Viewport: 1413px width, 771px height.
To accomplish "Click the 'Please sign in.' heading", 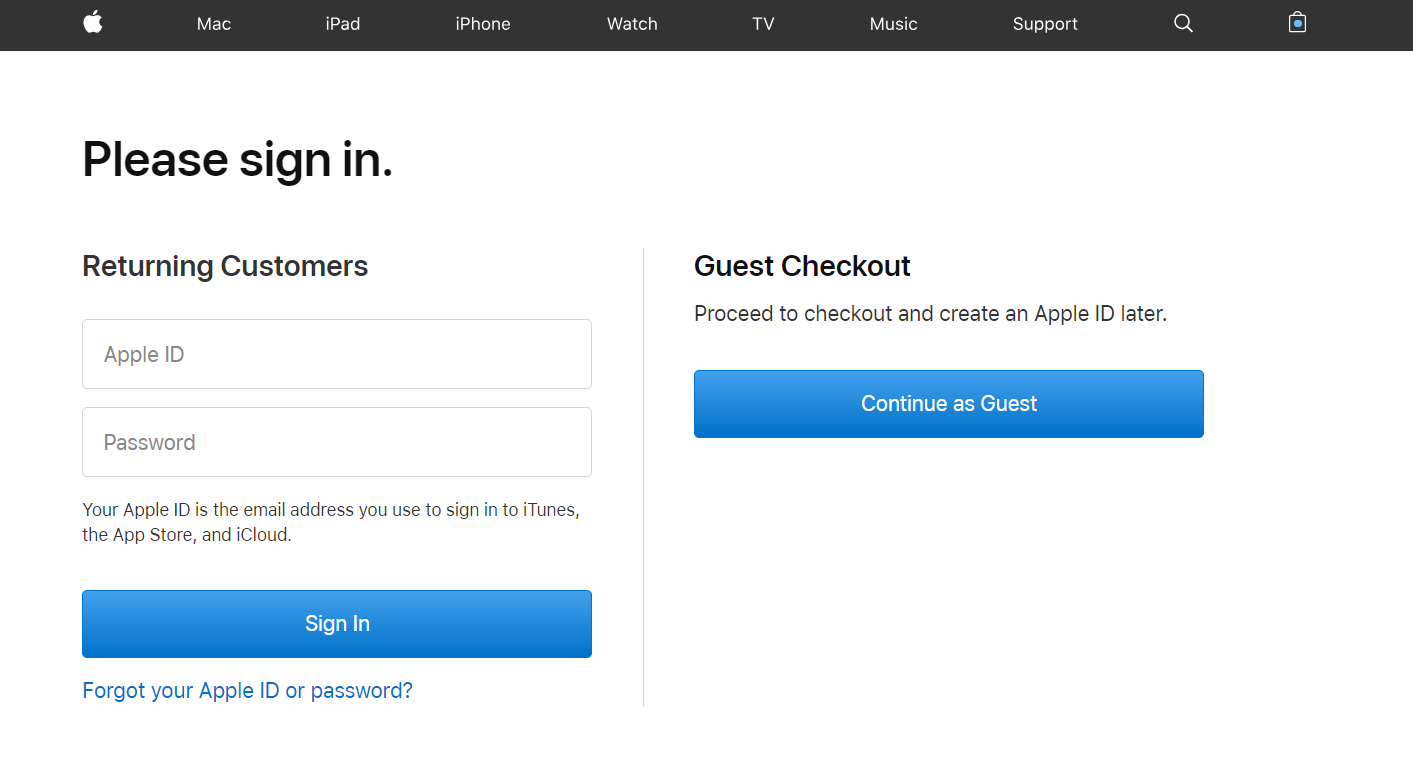I will [x=238, y=159].
